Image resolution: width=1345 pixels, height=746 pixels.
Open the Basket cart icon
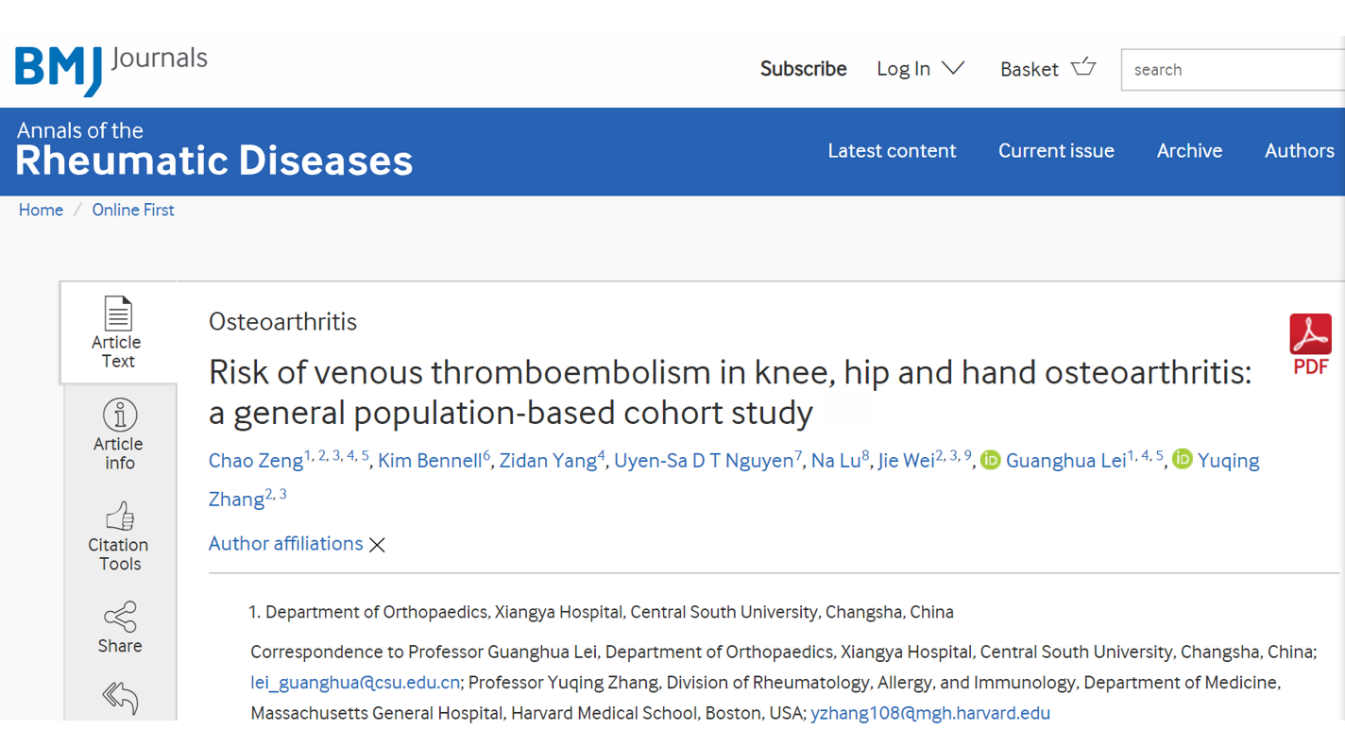(x=1083, y=68)
